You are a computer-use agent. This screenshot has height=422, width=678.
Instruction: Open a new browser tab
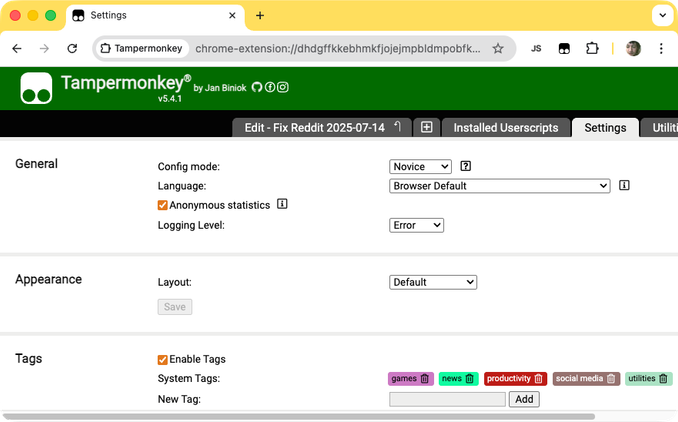[260, 16]
